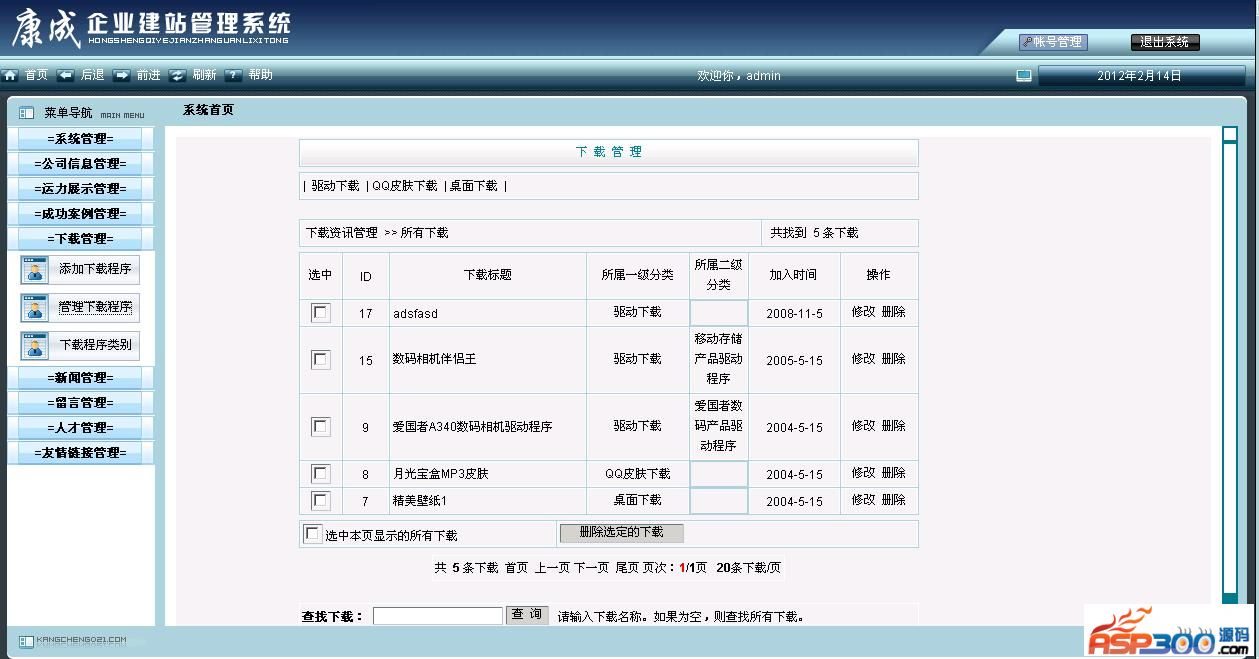Click the forward arrow icon for 前进
Image resolution: width=1259 pixels, height=659 pixels.
122,76
